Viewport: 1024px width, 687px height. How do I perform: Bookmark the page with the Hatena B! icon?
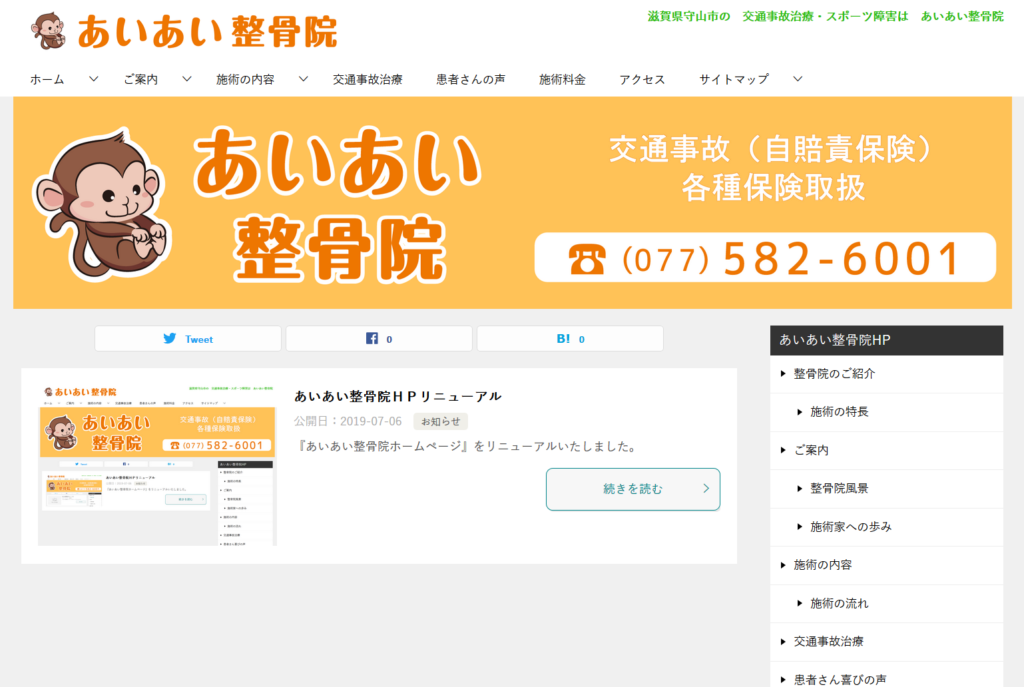pos(562,338)
